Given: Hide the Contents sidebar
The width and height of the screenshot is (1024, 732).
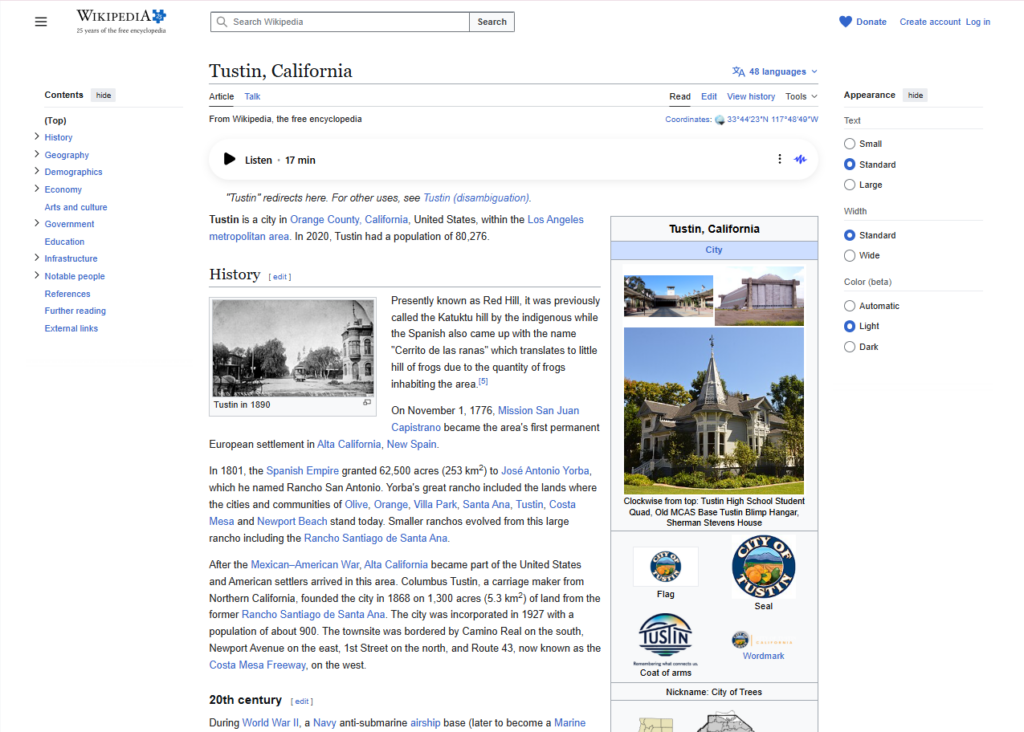Looking at the screenshot, I should (103, 95).
